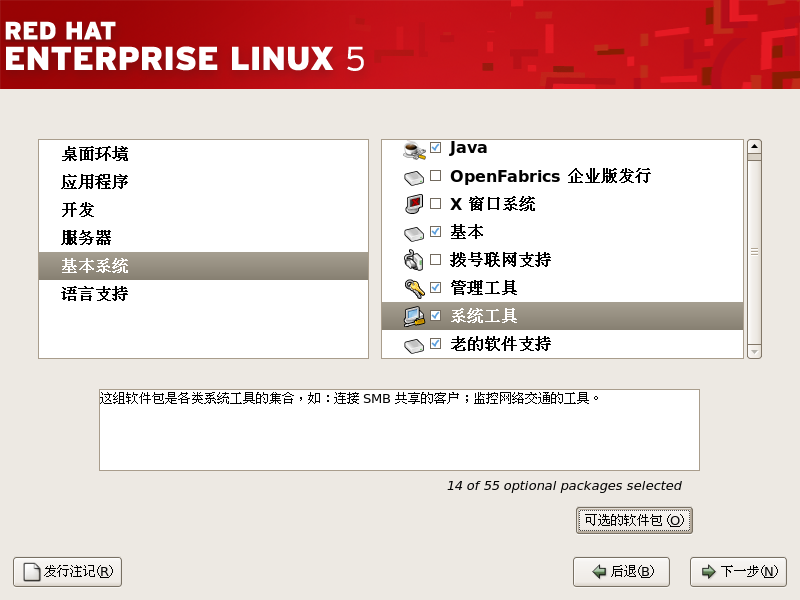Click the document icon on 发行注记 button
Viewport: 800px width, 600px height.
tap(32, 572)
